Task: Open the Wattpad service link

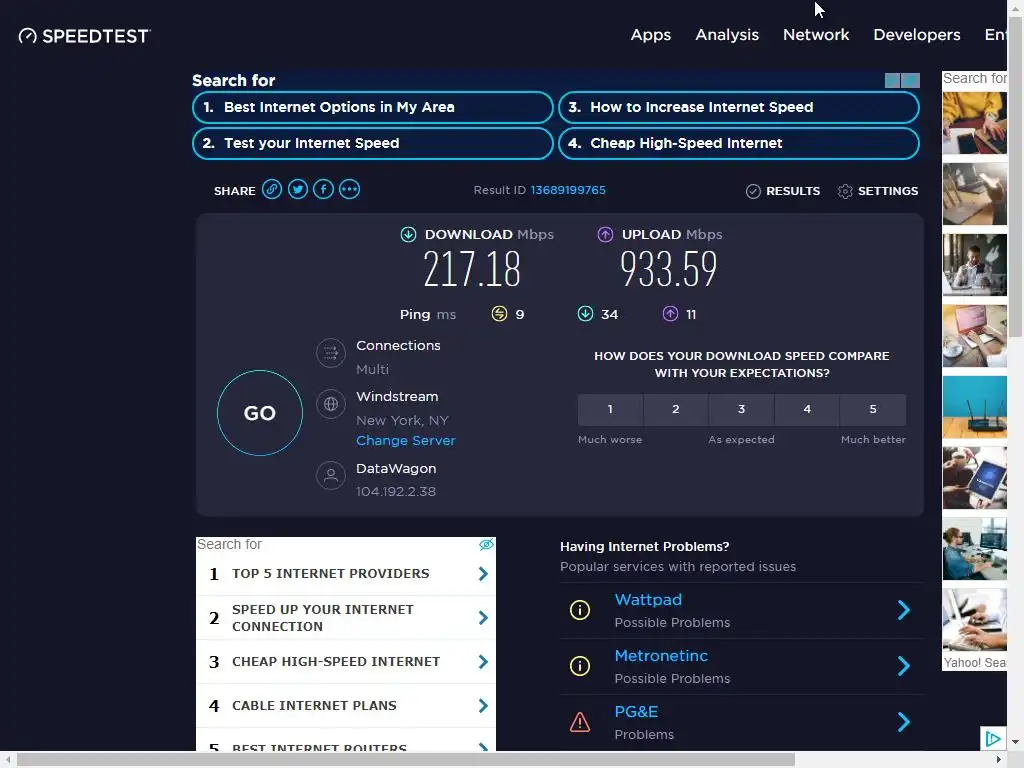Action: click(648, 600)
